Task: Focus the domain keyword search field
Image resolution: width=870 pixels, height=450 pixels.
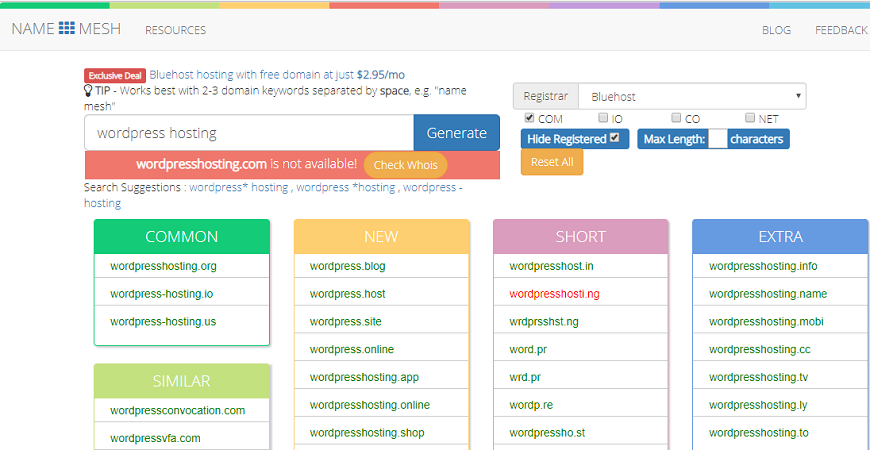Action: [249, 133]
